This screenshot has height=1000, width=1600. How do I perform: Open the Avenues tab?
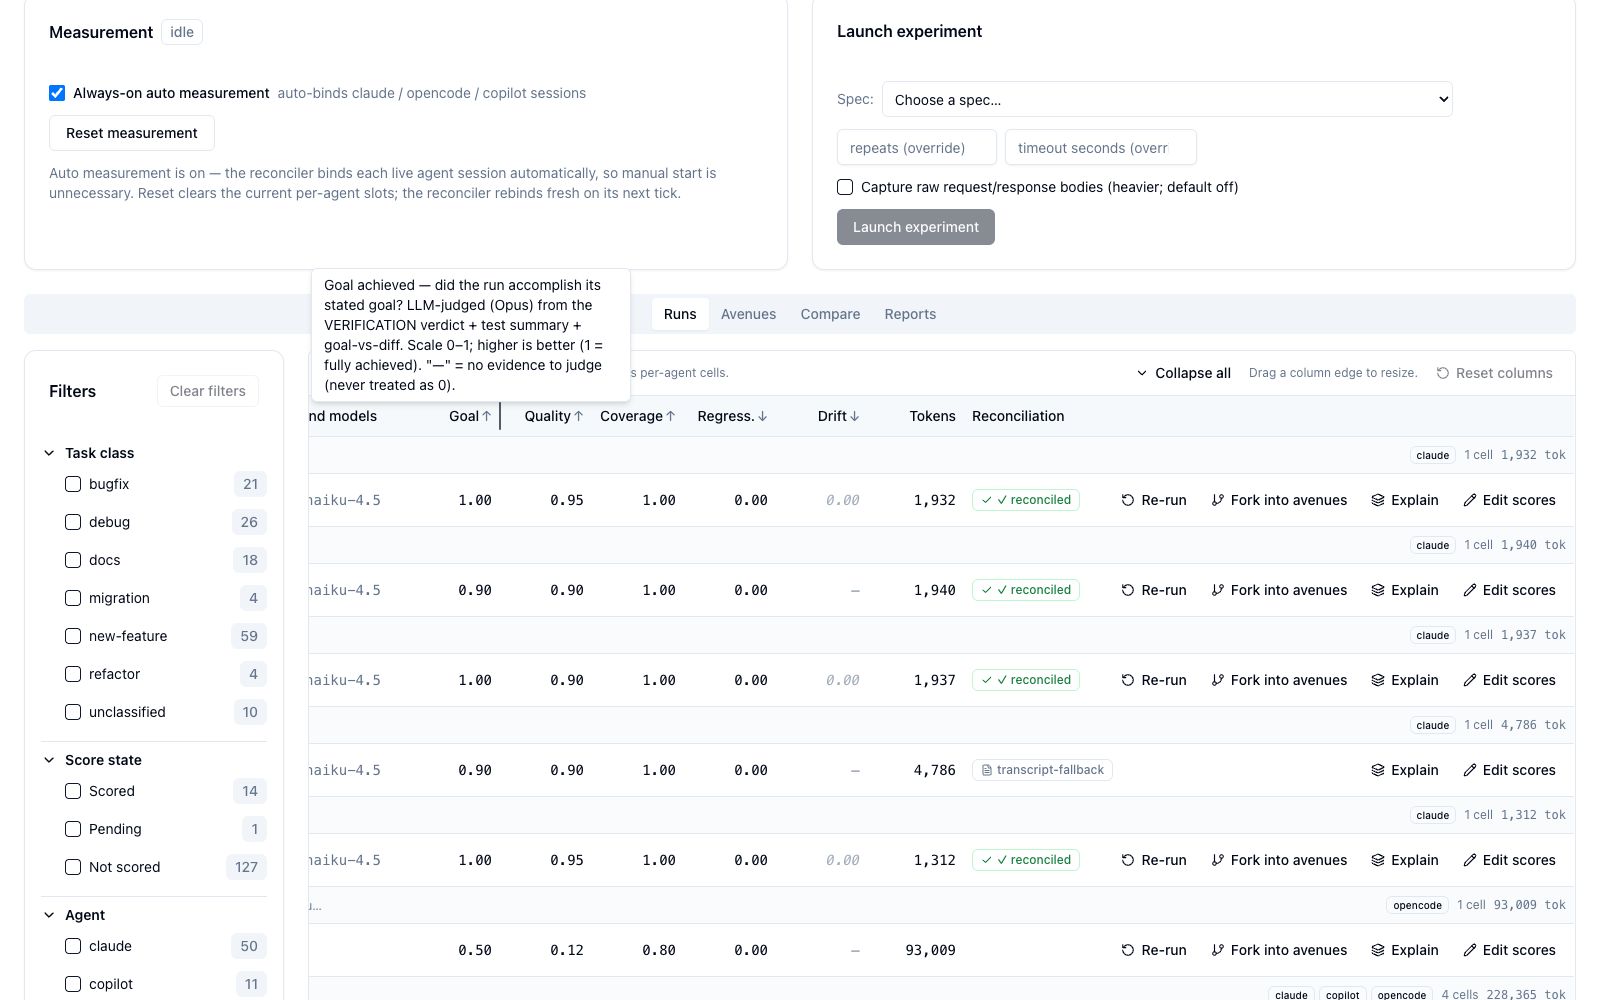pos(748,314)
